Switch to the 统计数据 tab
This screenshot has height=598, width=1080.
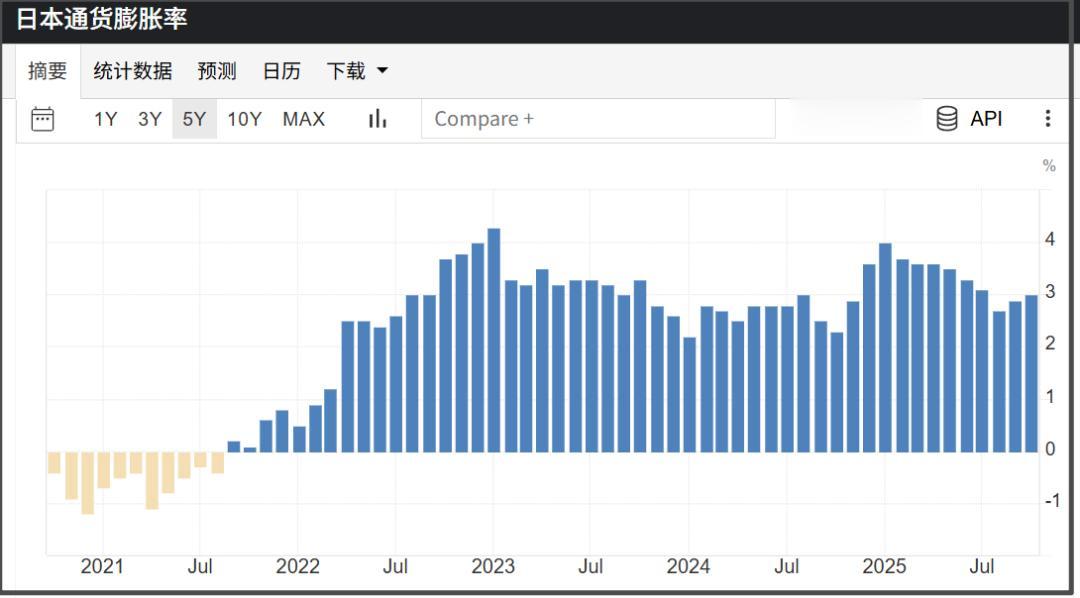click(131, 71)
